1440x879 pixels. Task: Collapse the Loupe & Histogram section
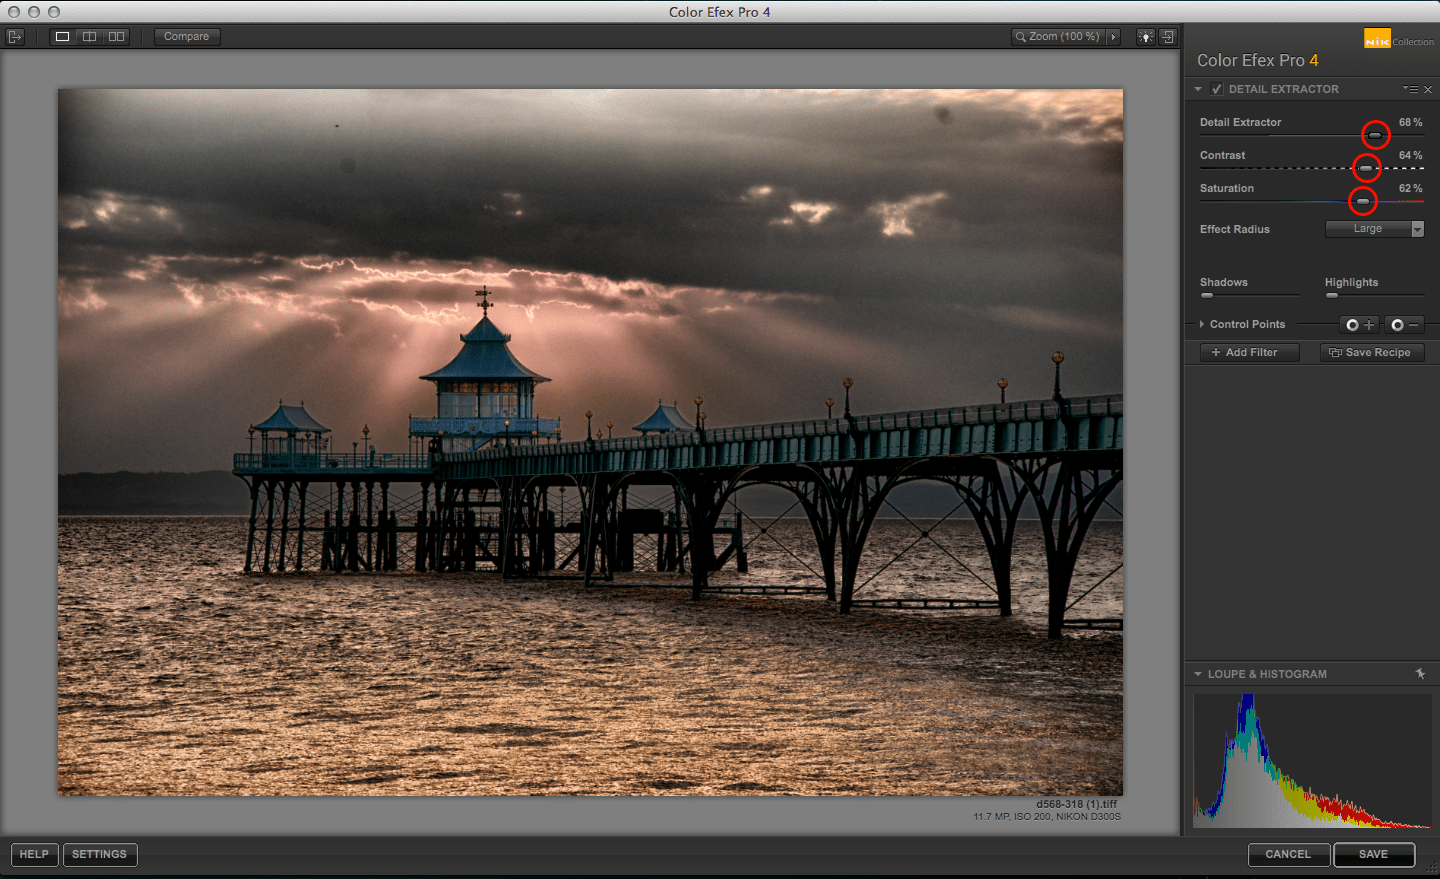pos(1198,674)
